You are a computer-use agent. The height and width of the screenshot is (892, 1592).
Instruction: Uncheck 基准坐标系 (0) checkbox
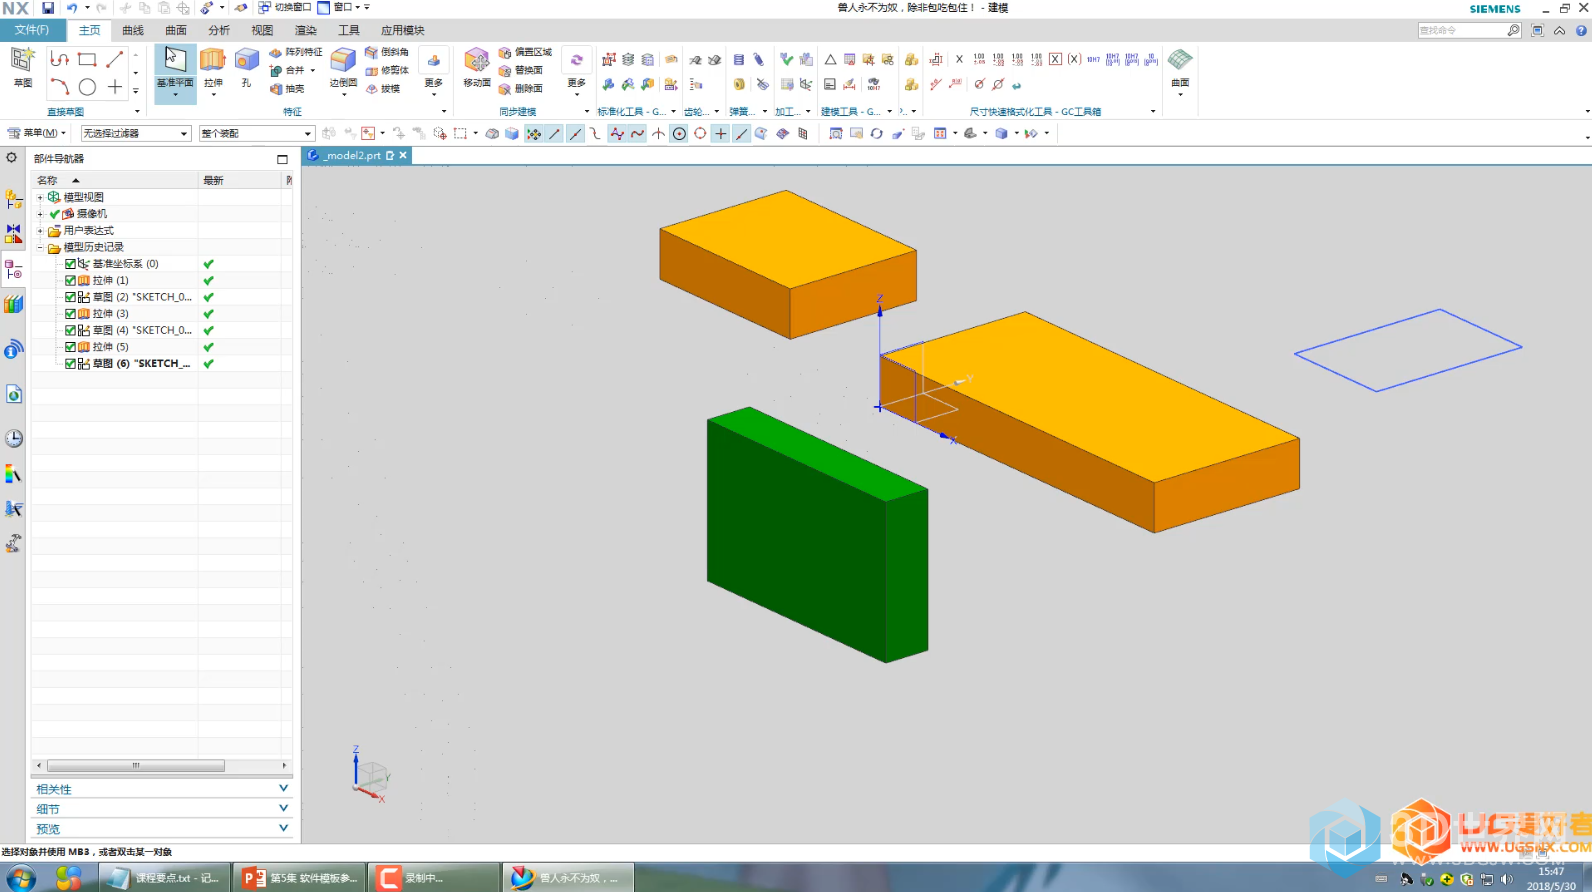[70, 264]
